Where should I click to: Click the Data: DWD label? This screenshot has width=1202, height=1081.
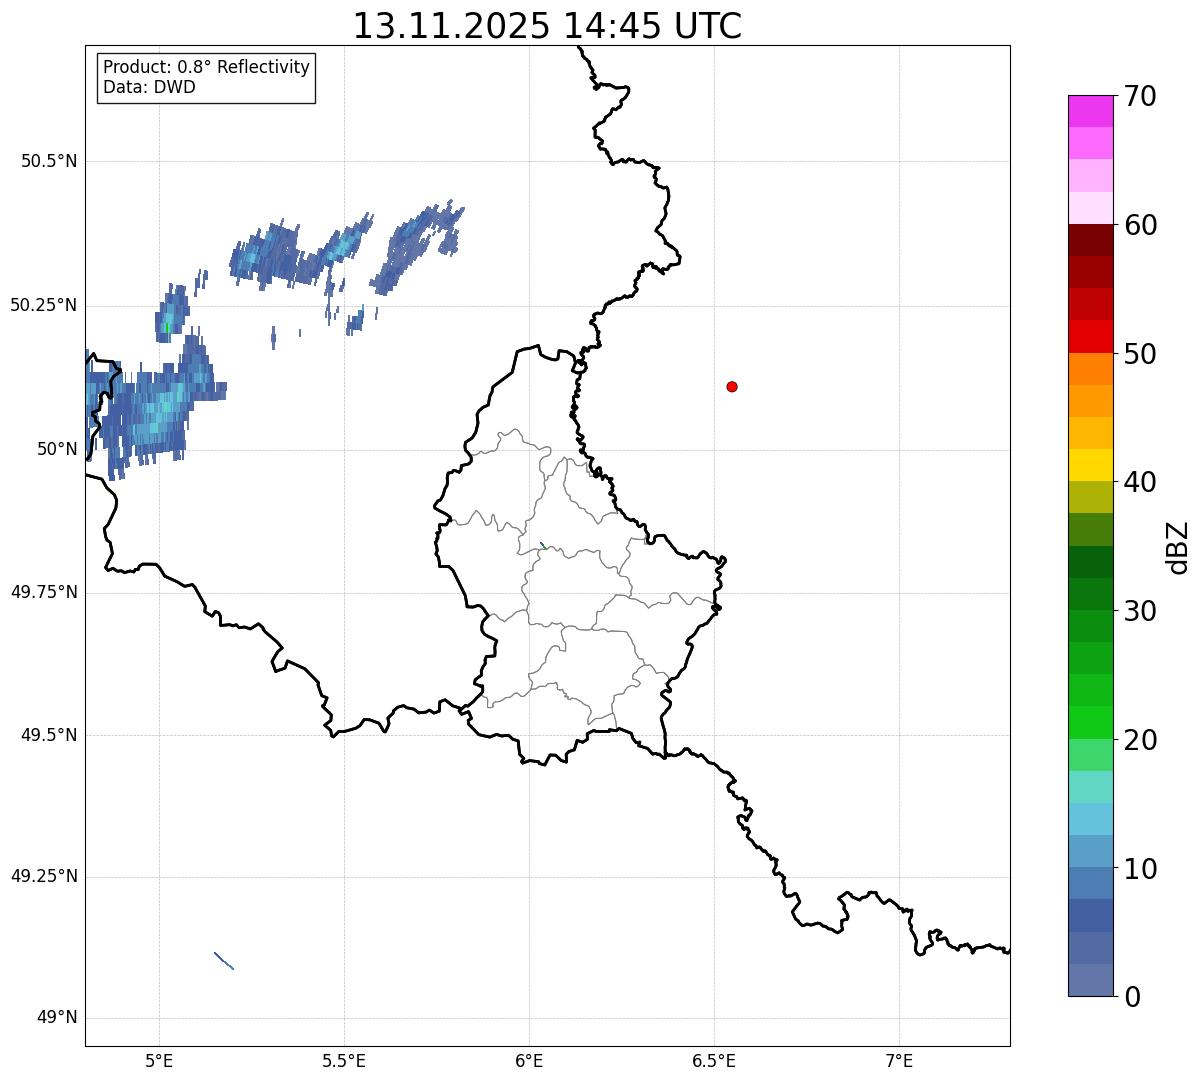pos(149,87)
